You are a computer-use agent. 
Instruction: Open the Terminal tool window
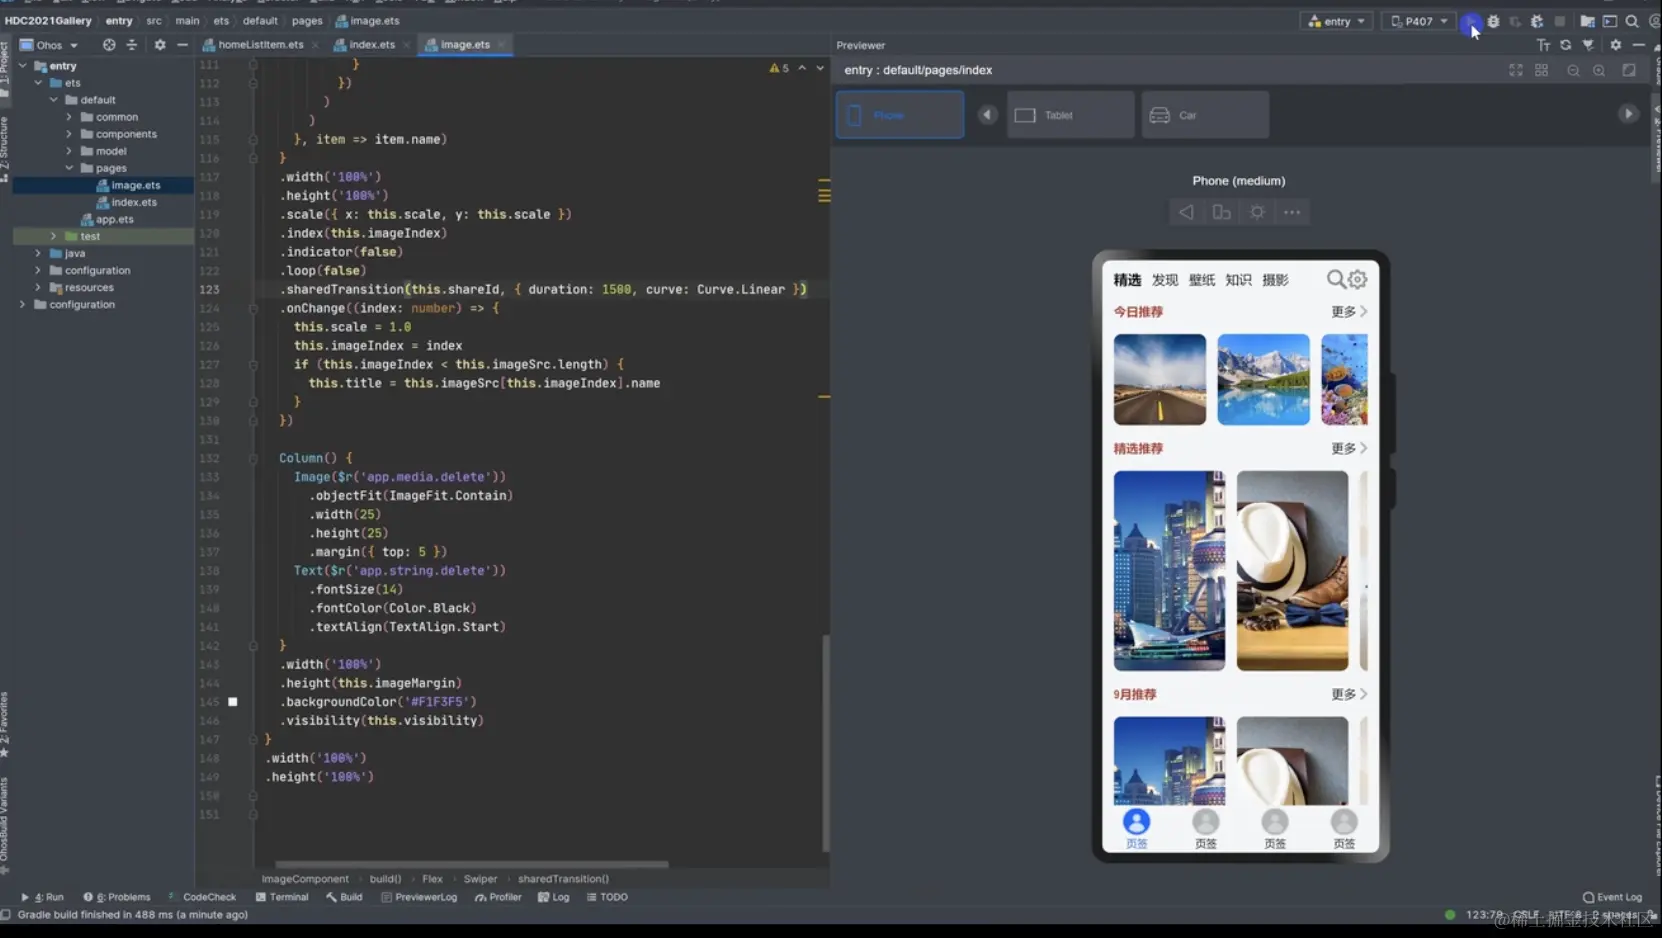pos(282,897)
